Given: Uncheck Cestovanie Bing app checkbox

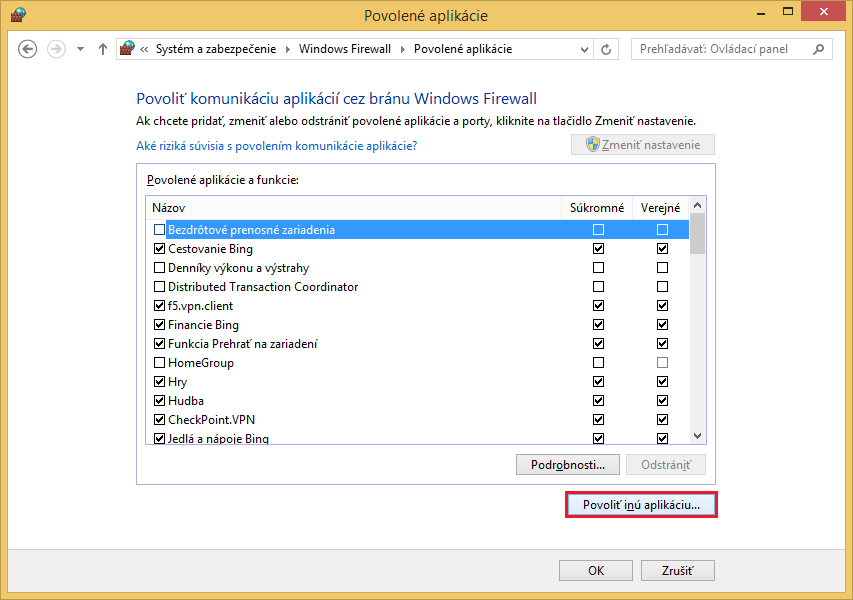Looking at the screenshot, I should [x=159, y=249].
